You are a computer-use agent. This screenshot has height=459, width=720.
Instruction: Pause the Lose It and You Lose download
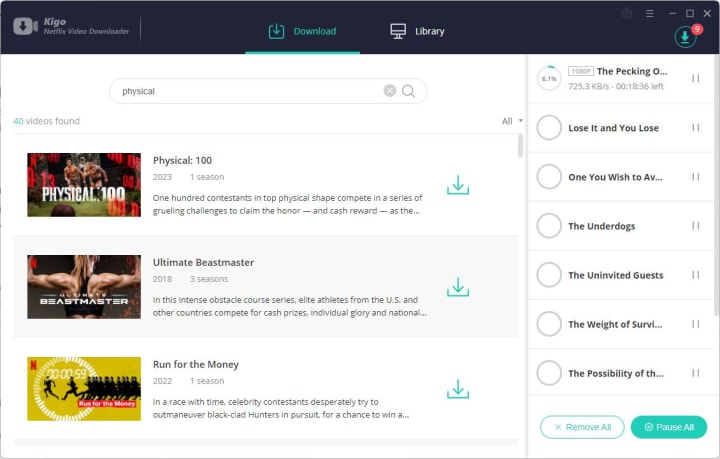(696, 128)
